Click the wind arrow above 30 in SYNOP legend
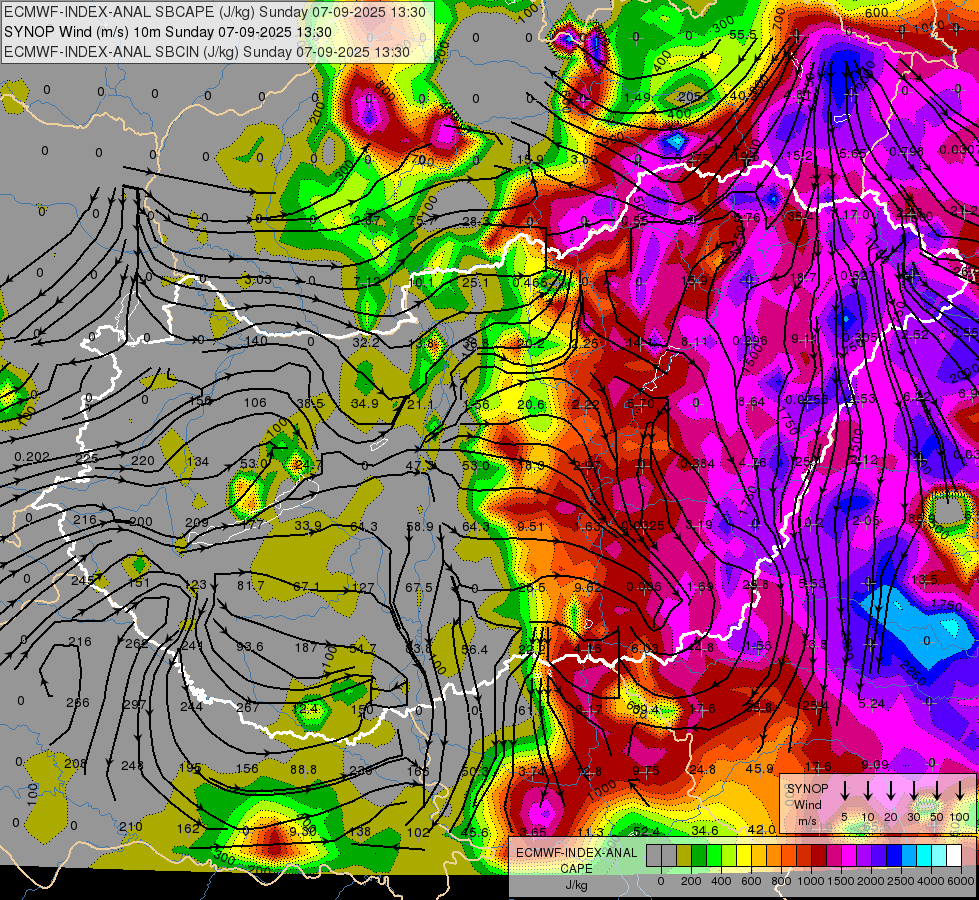 pyautogui.click(x=914, y=792)
